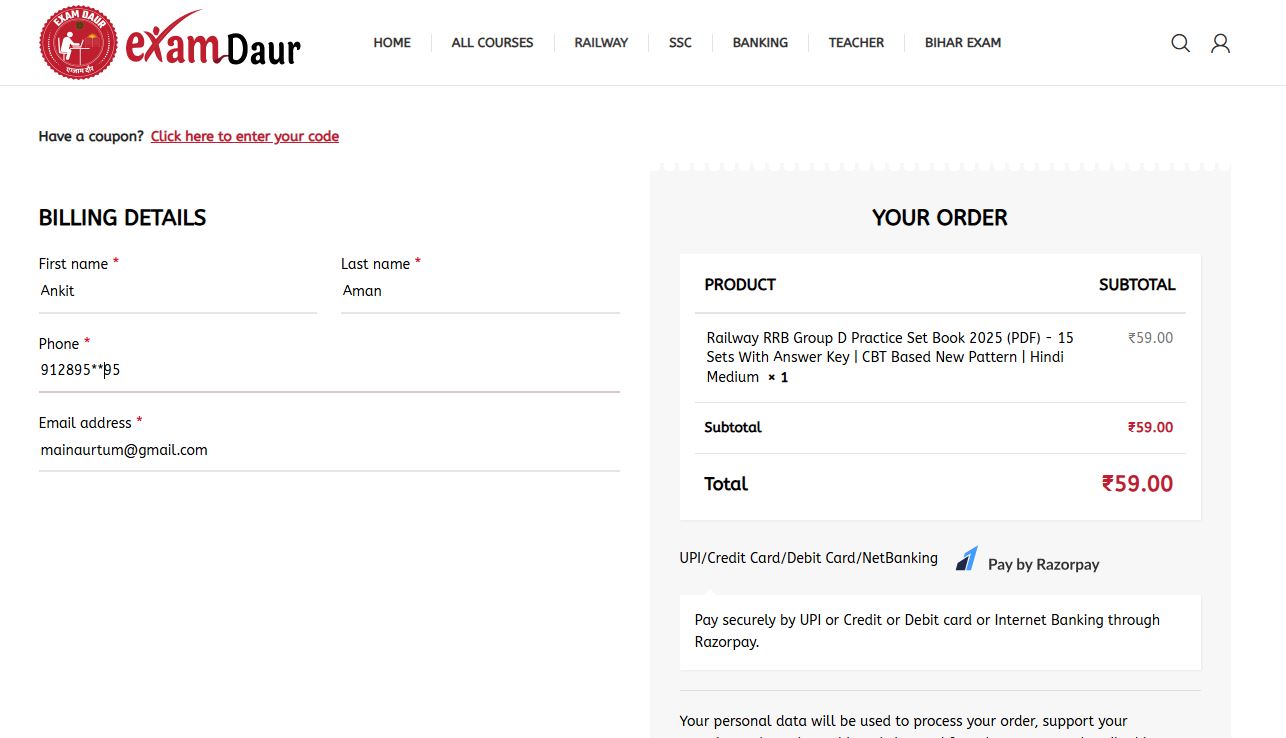
Task: Focus the First name field
Action: (177, 291)
